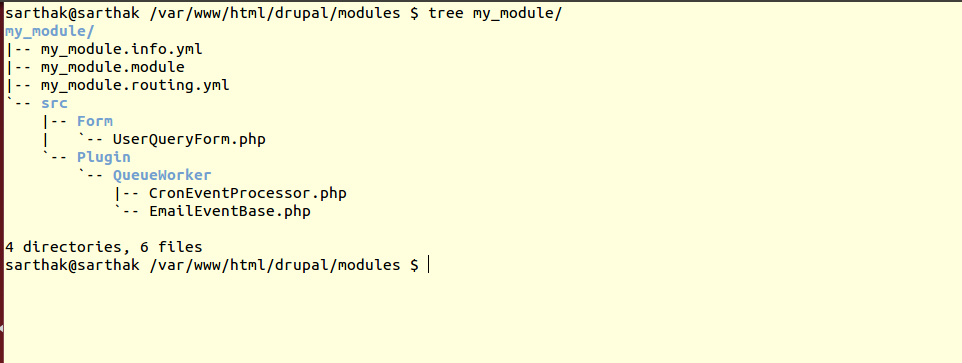This screenshot has height=363, width=962.
Task: Click EmailEventBase.php file name
Action: tap(229, 212)
